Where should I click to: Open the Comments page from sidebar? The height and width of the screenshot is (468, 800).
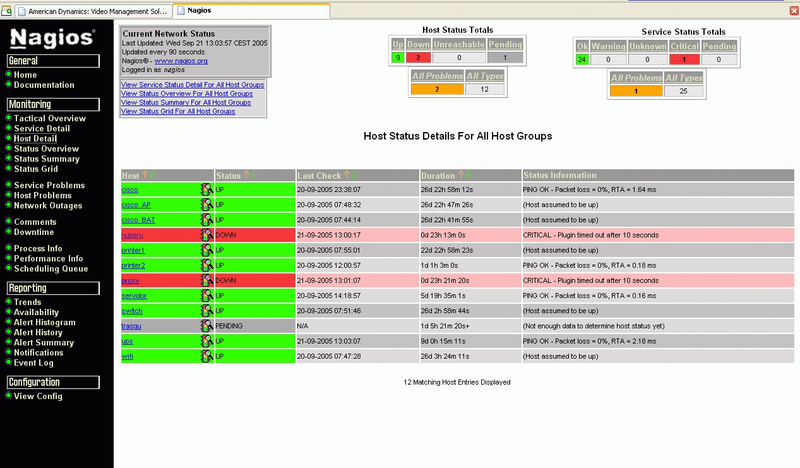(35, 222)
